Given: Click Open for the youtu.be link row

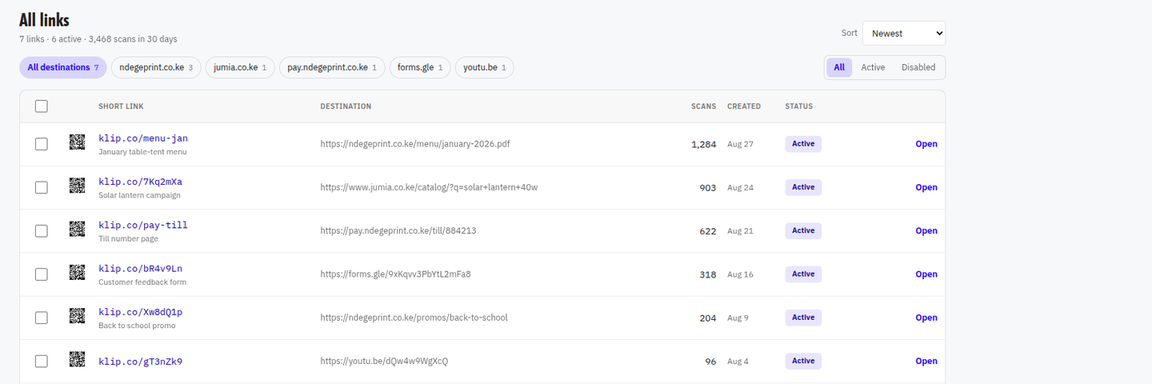Looking at the screenshot, I should pyautogui.click(x=926, y=361).
